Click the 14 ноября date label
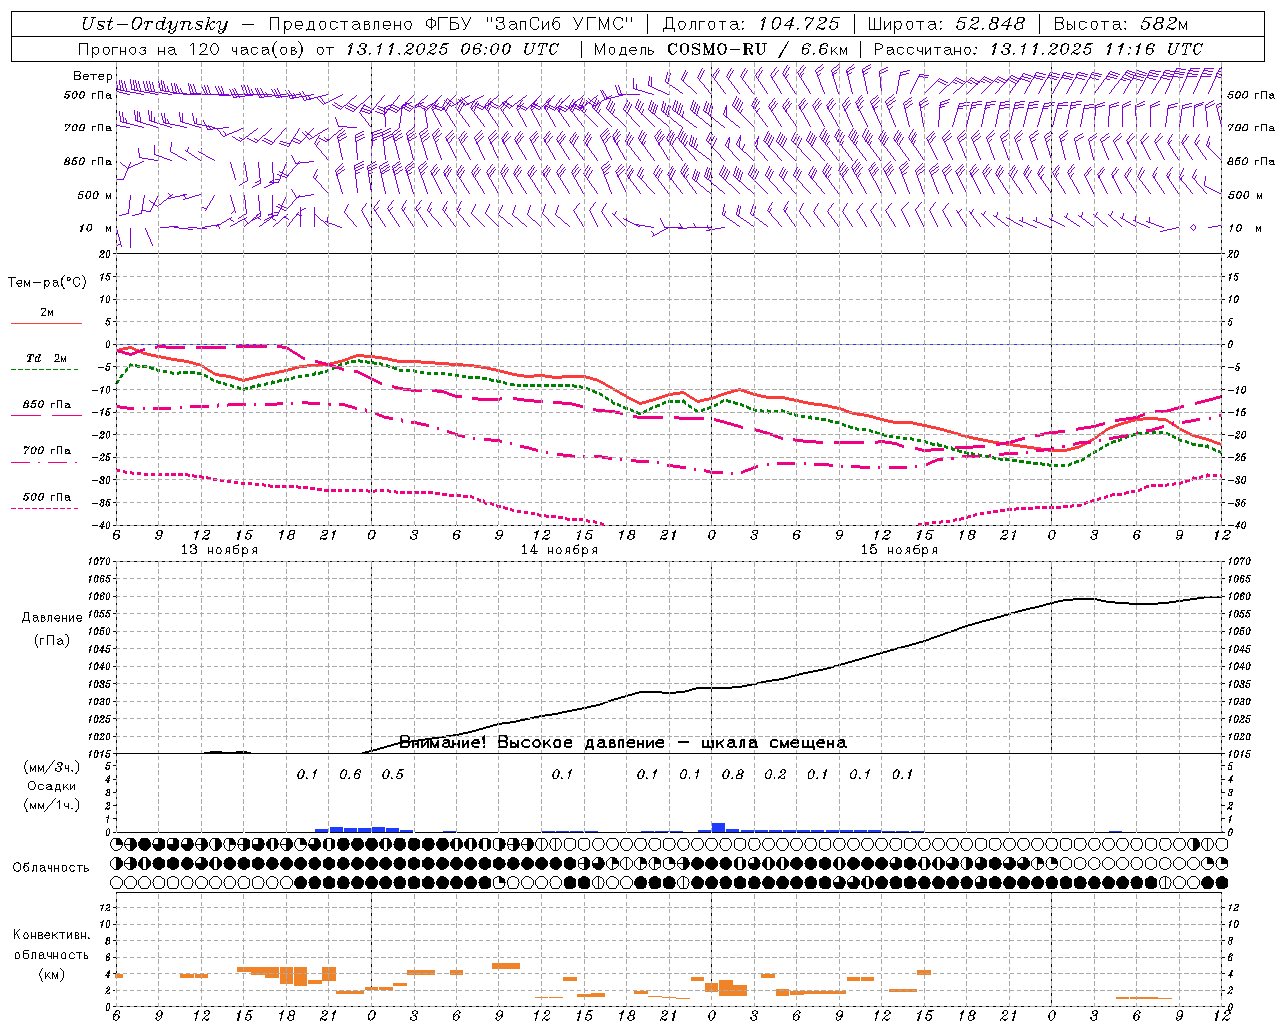1280x1024 pixels. click(x=559, y=550)
